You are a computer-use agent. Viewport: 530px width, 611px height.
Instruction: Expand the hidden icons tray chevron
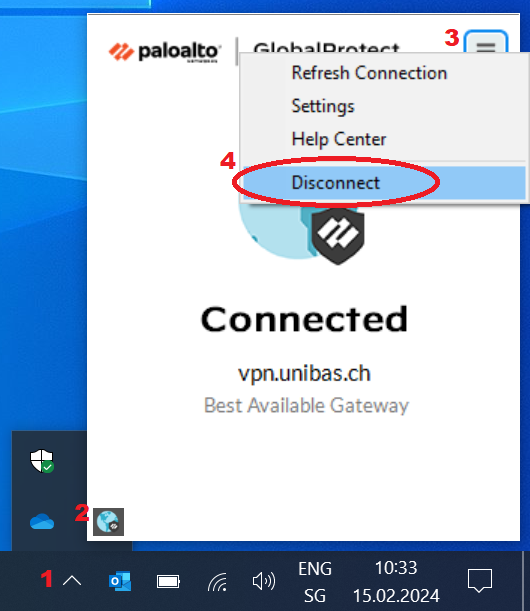(x=72, y=581)
